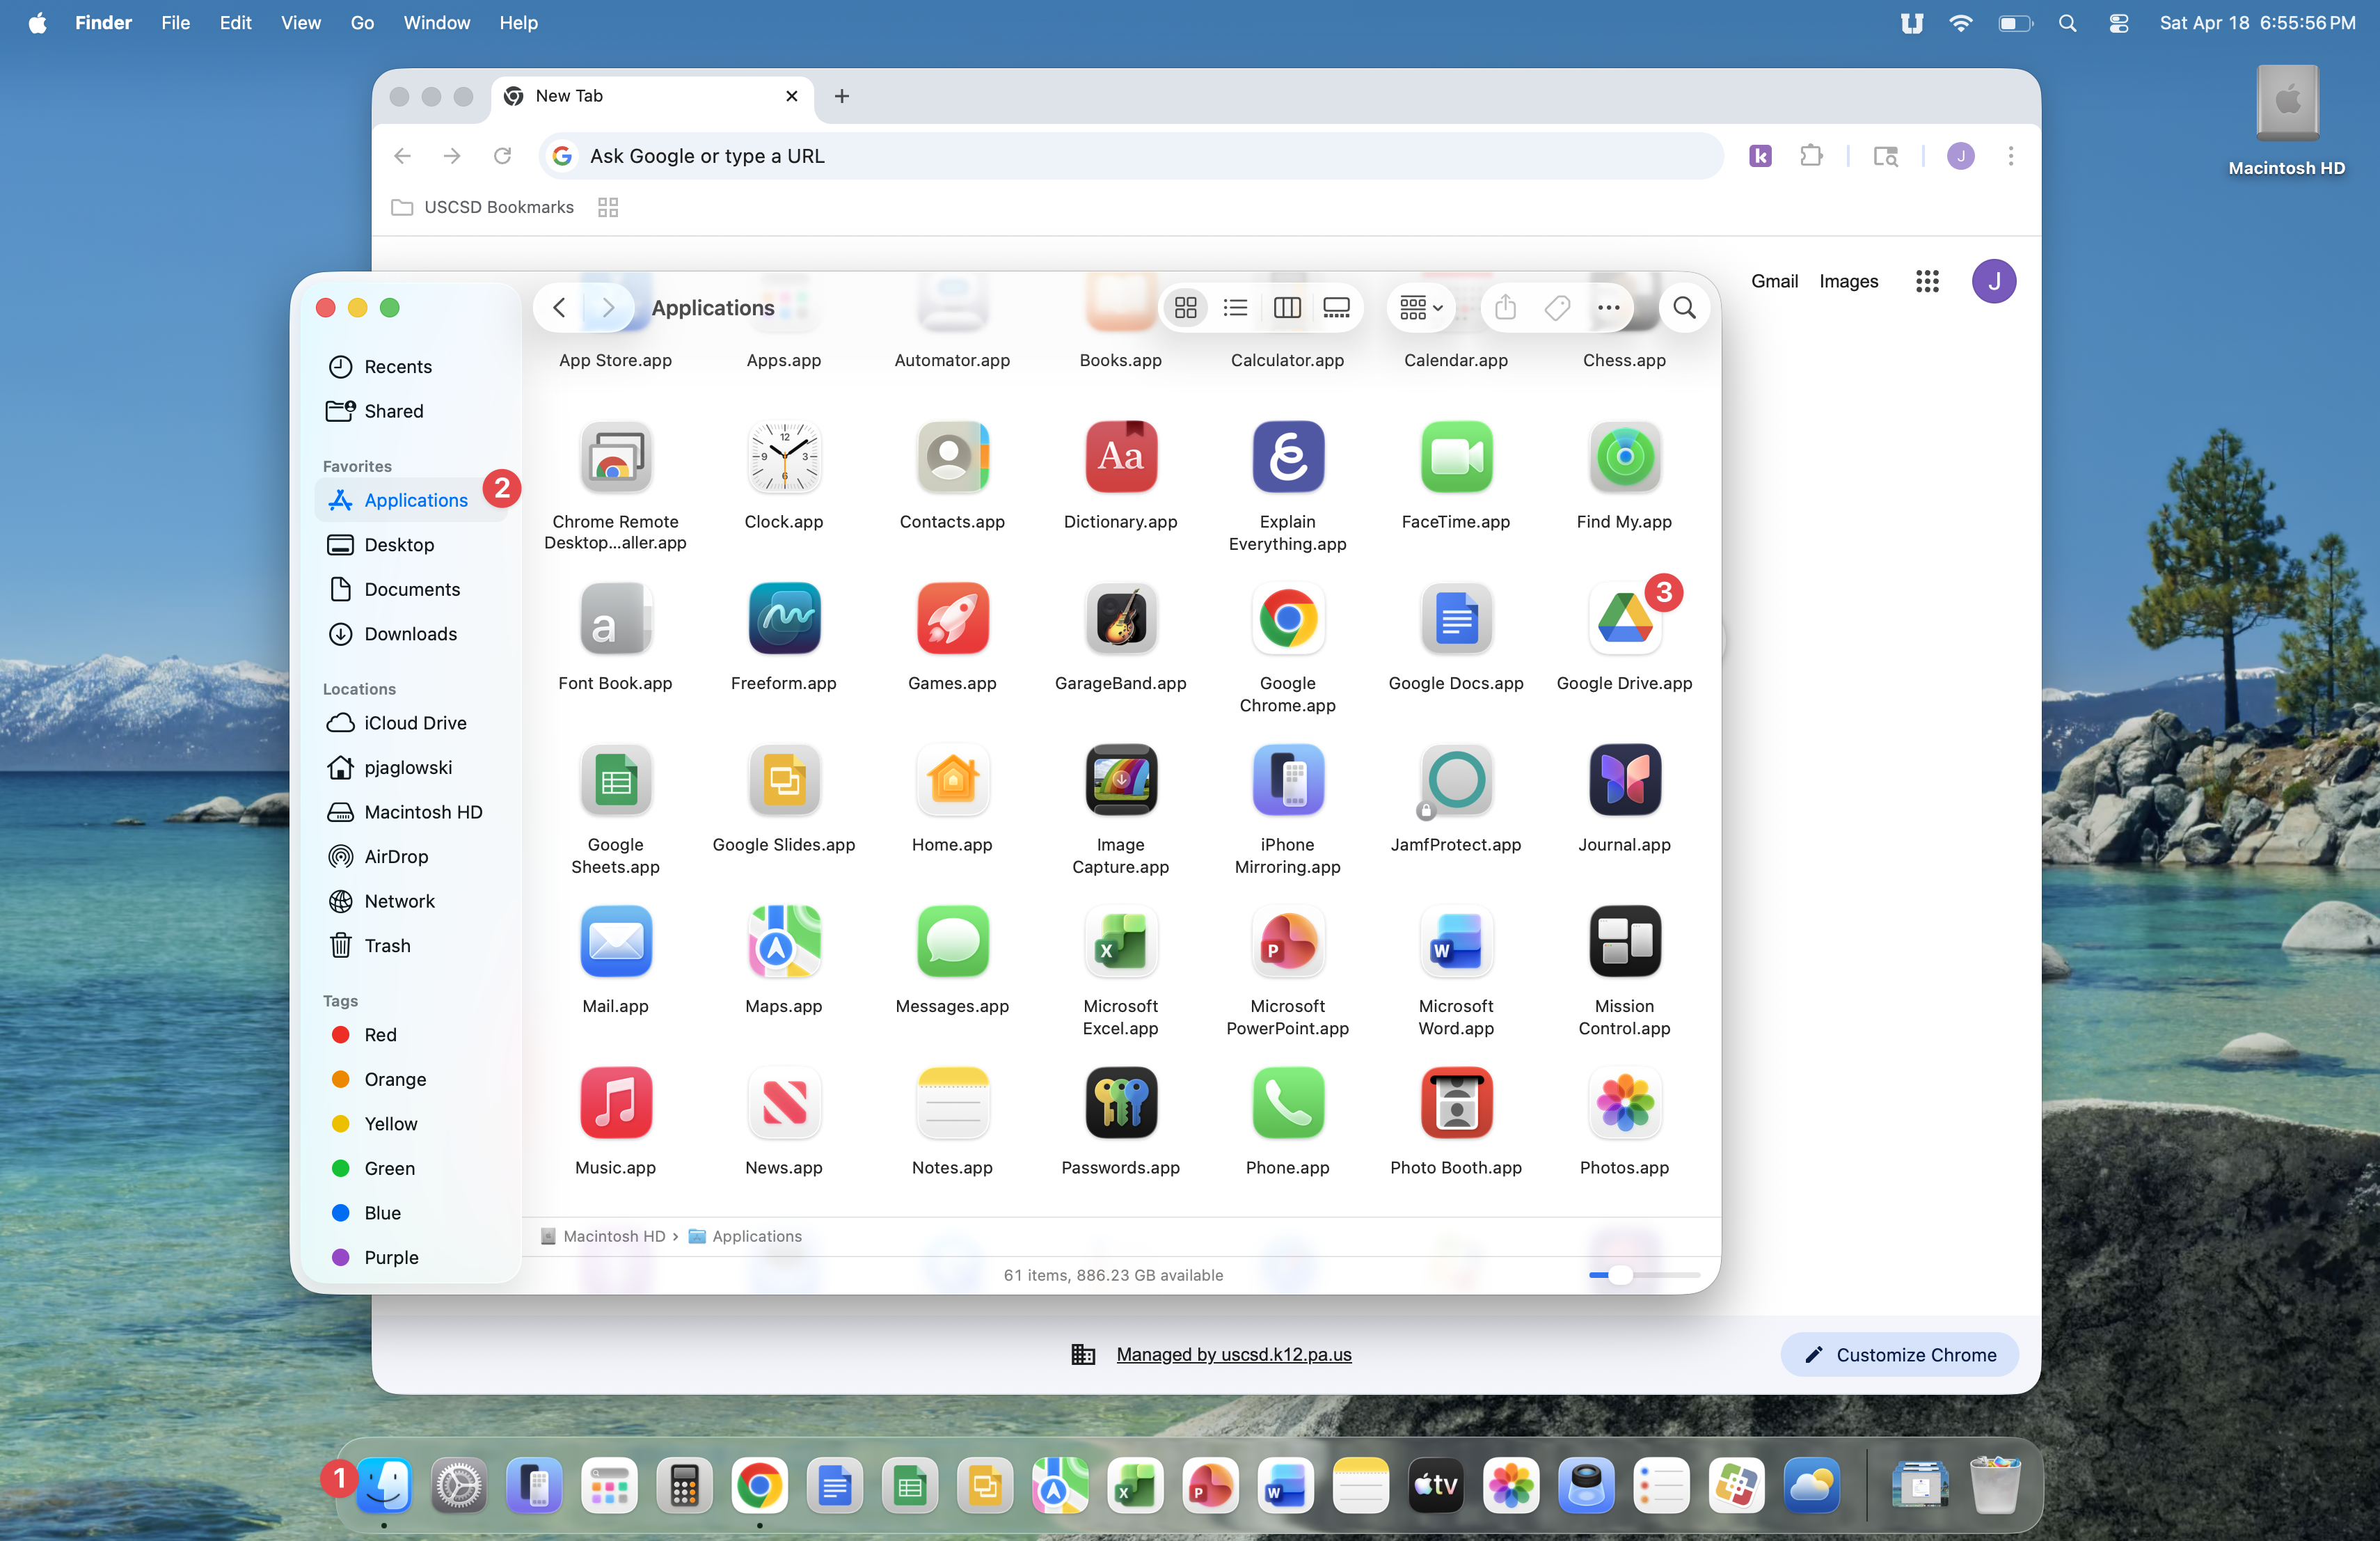Open the Finder more actions menu
Viewport: 2380px width, 1541px height.
1608,308
